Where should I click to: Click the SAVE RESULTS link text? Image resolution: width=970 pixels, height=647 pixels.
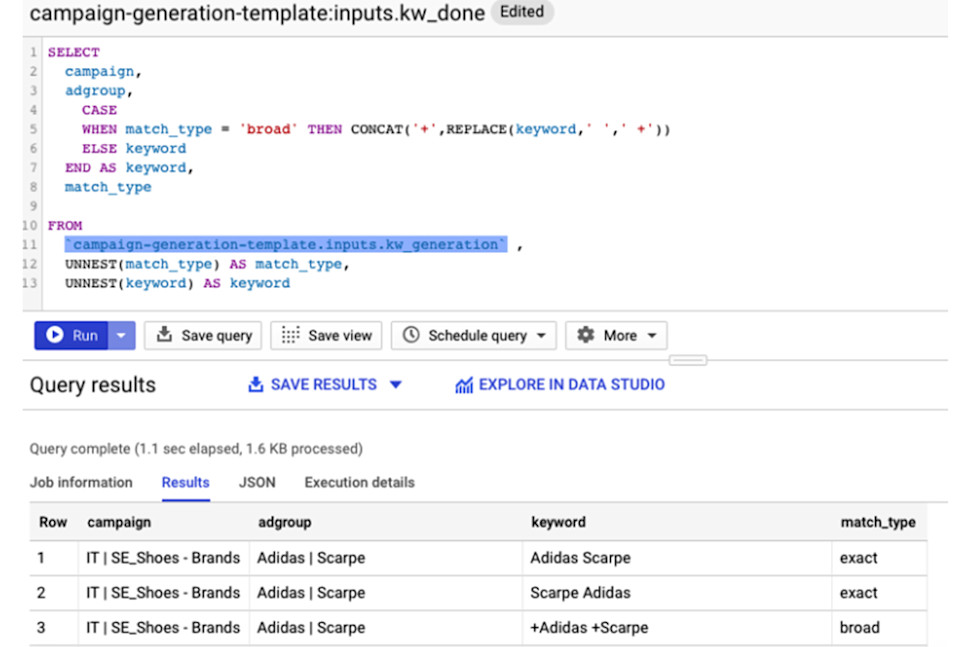pos(324,385)
